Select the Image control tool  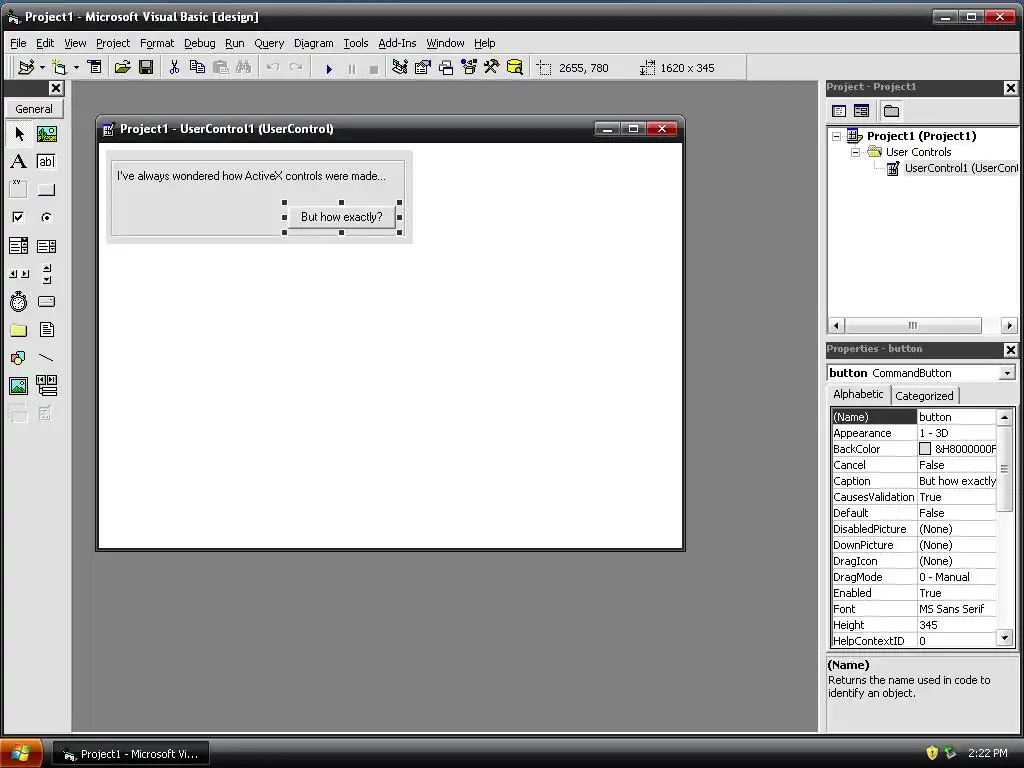click(18, 386)
